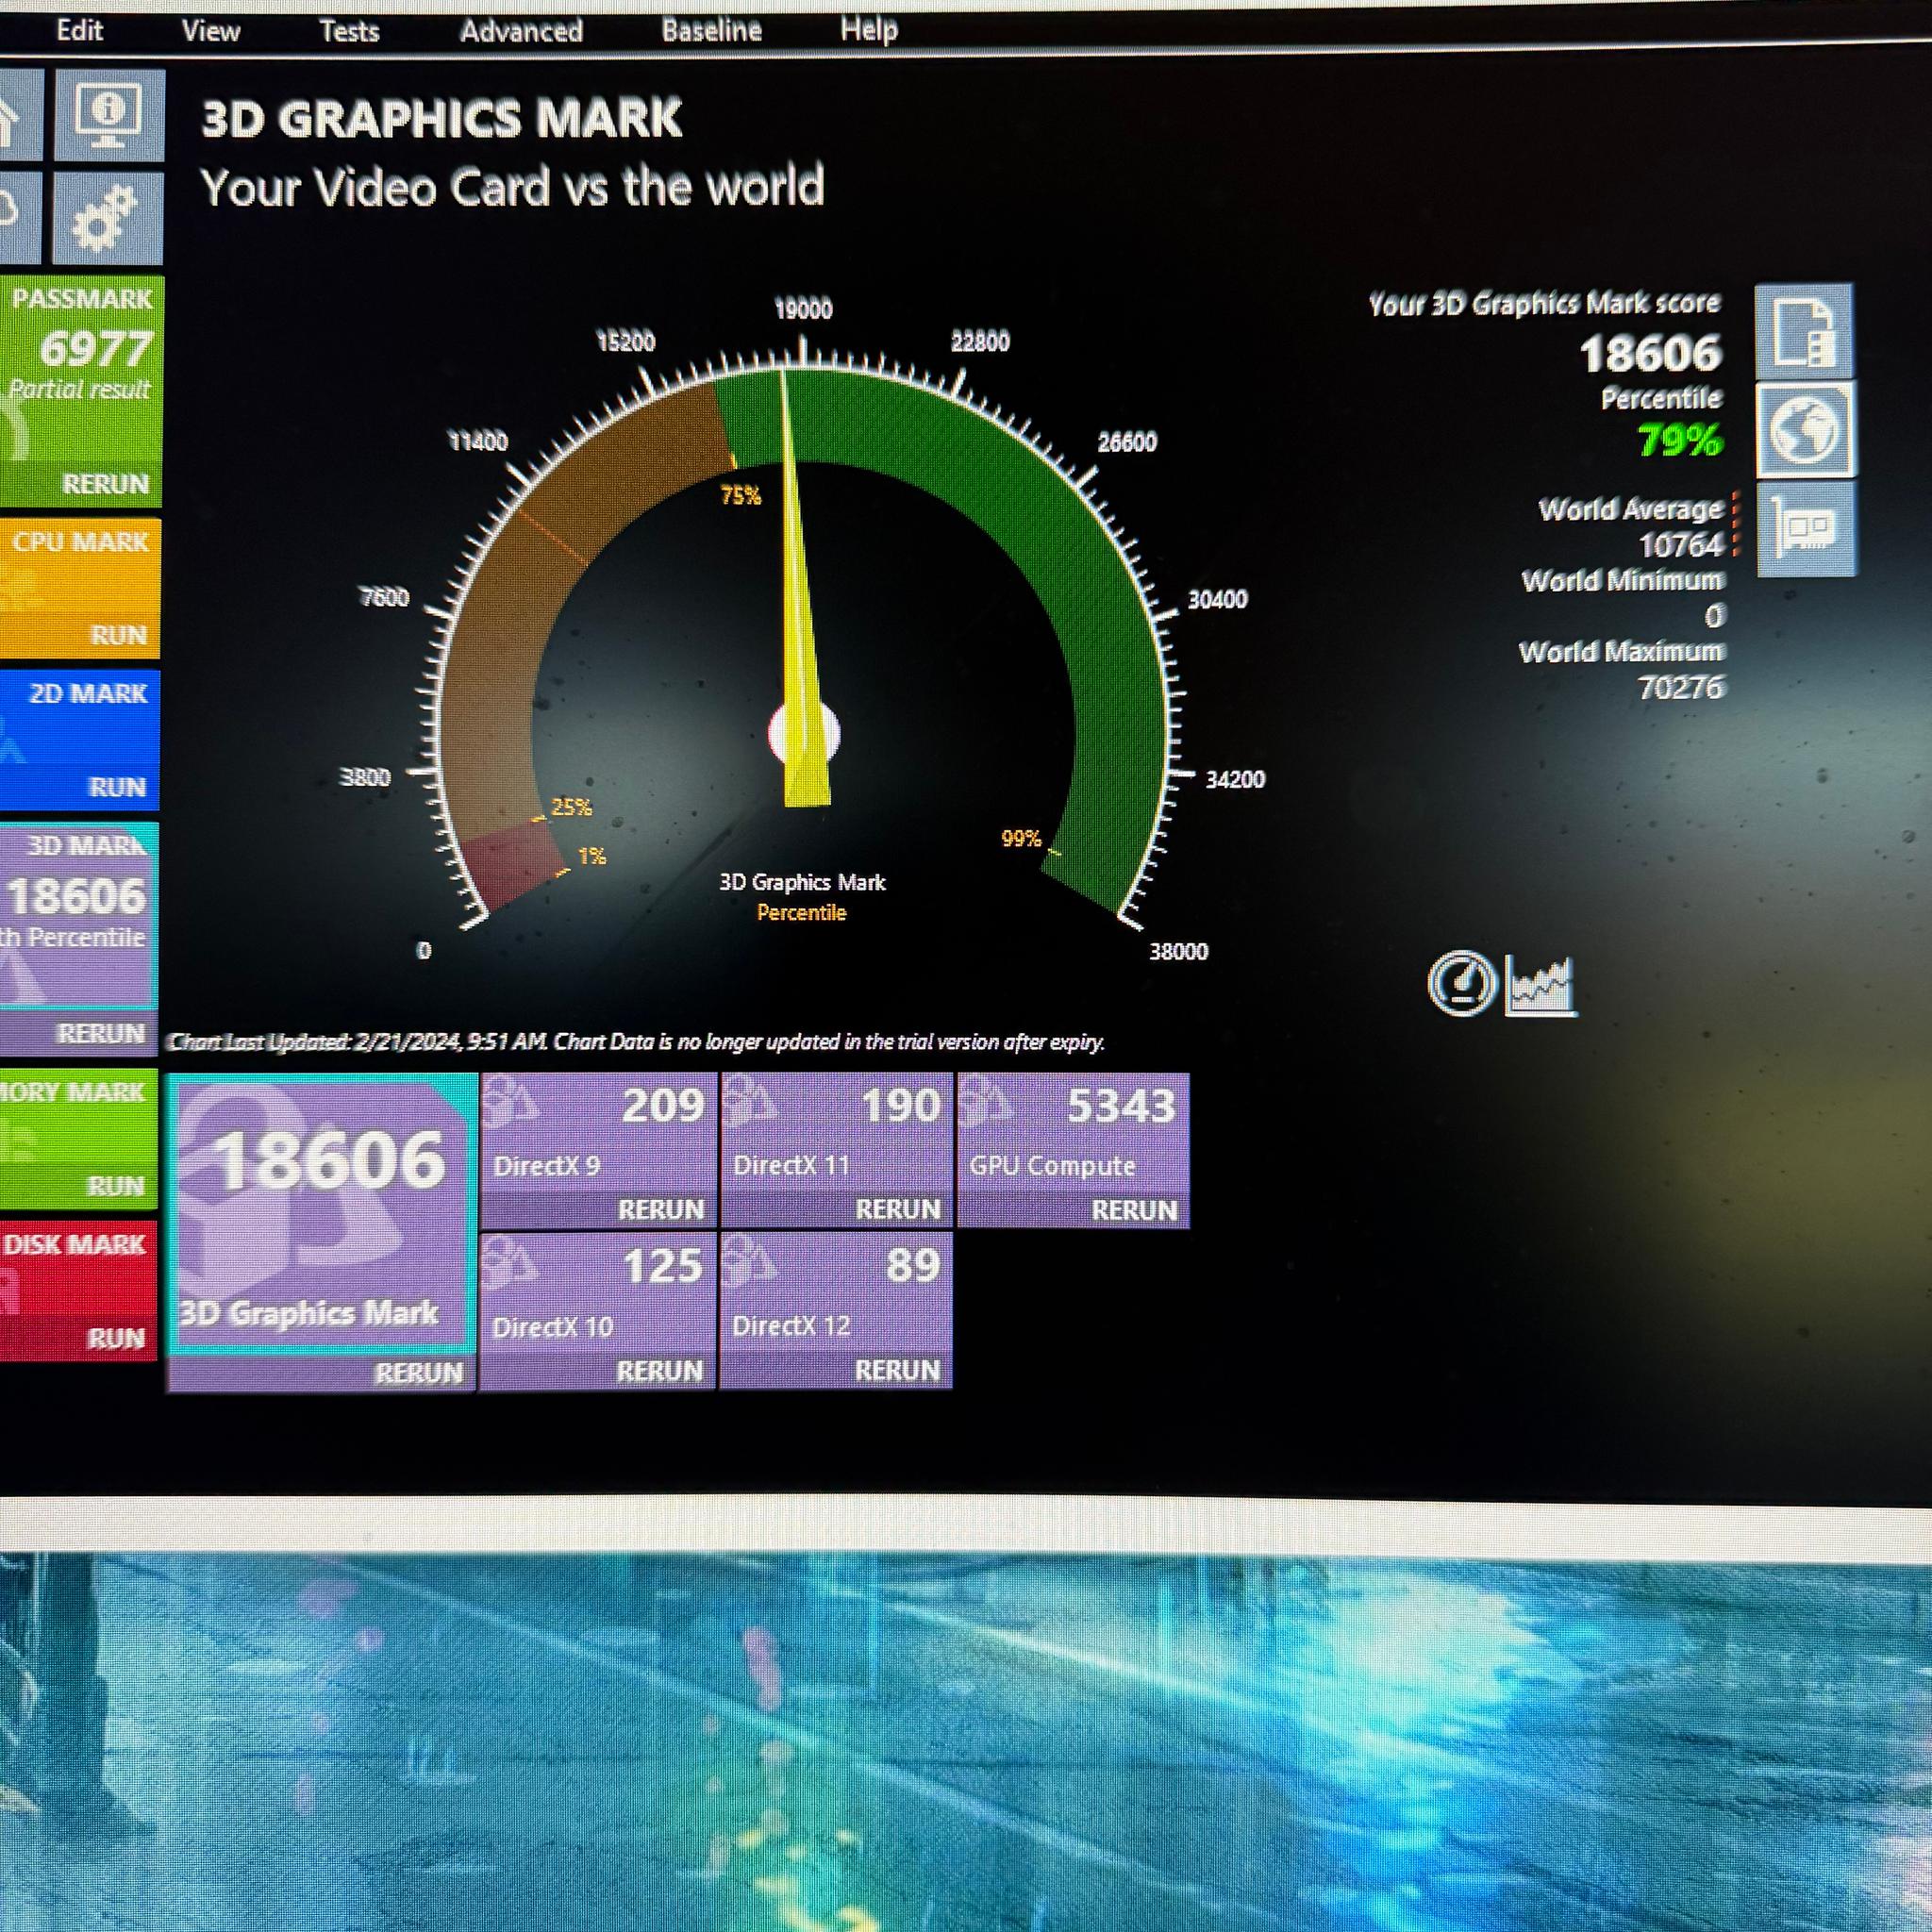Click the orange 'Percentile' label below the gauge

[x=801, y=913]
